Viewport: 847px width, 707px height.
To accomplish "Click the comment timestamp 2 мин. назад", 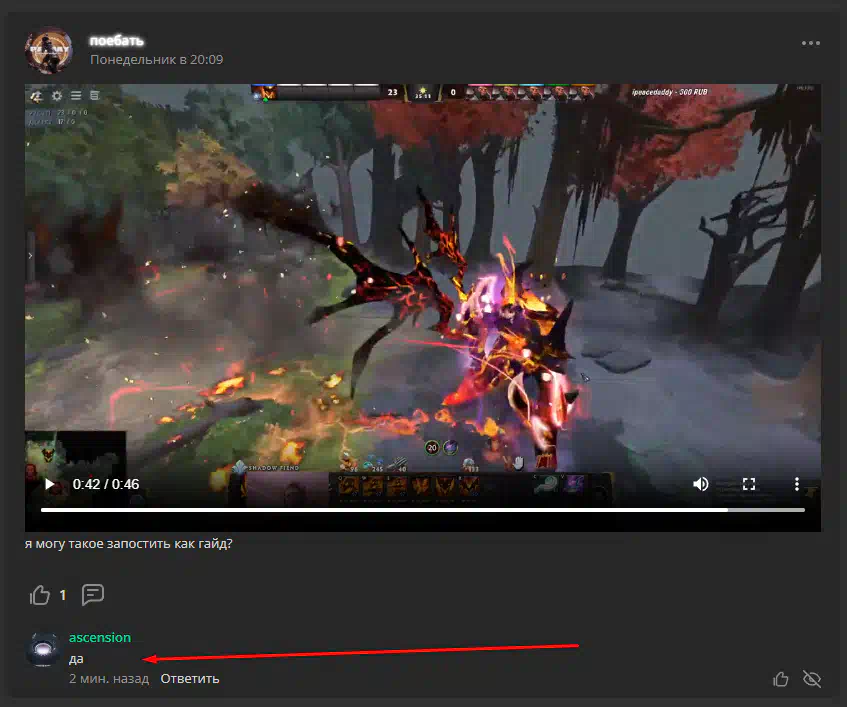I will (x=108, y=679).
